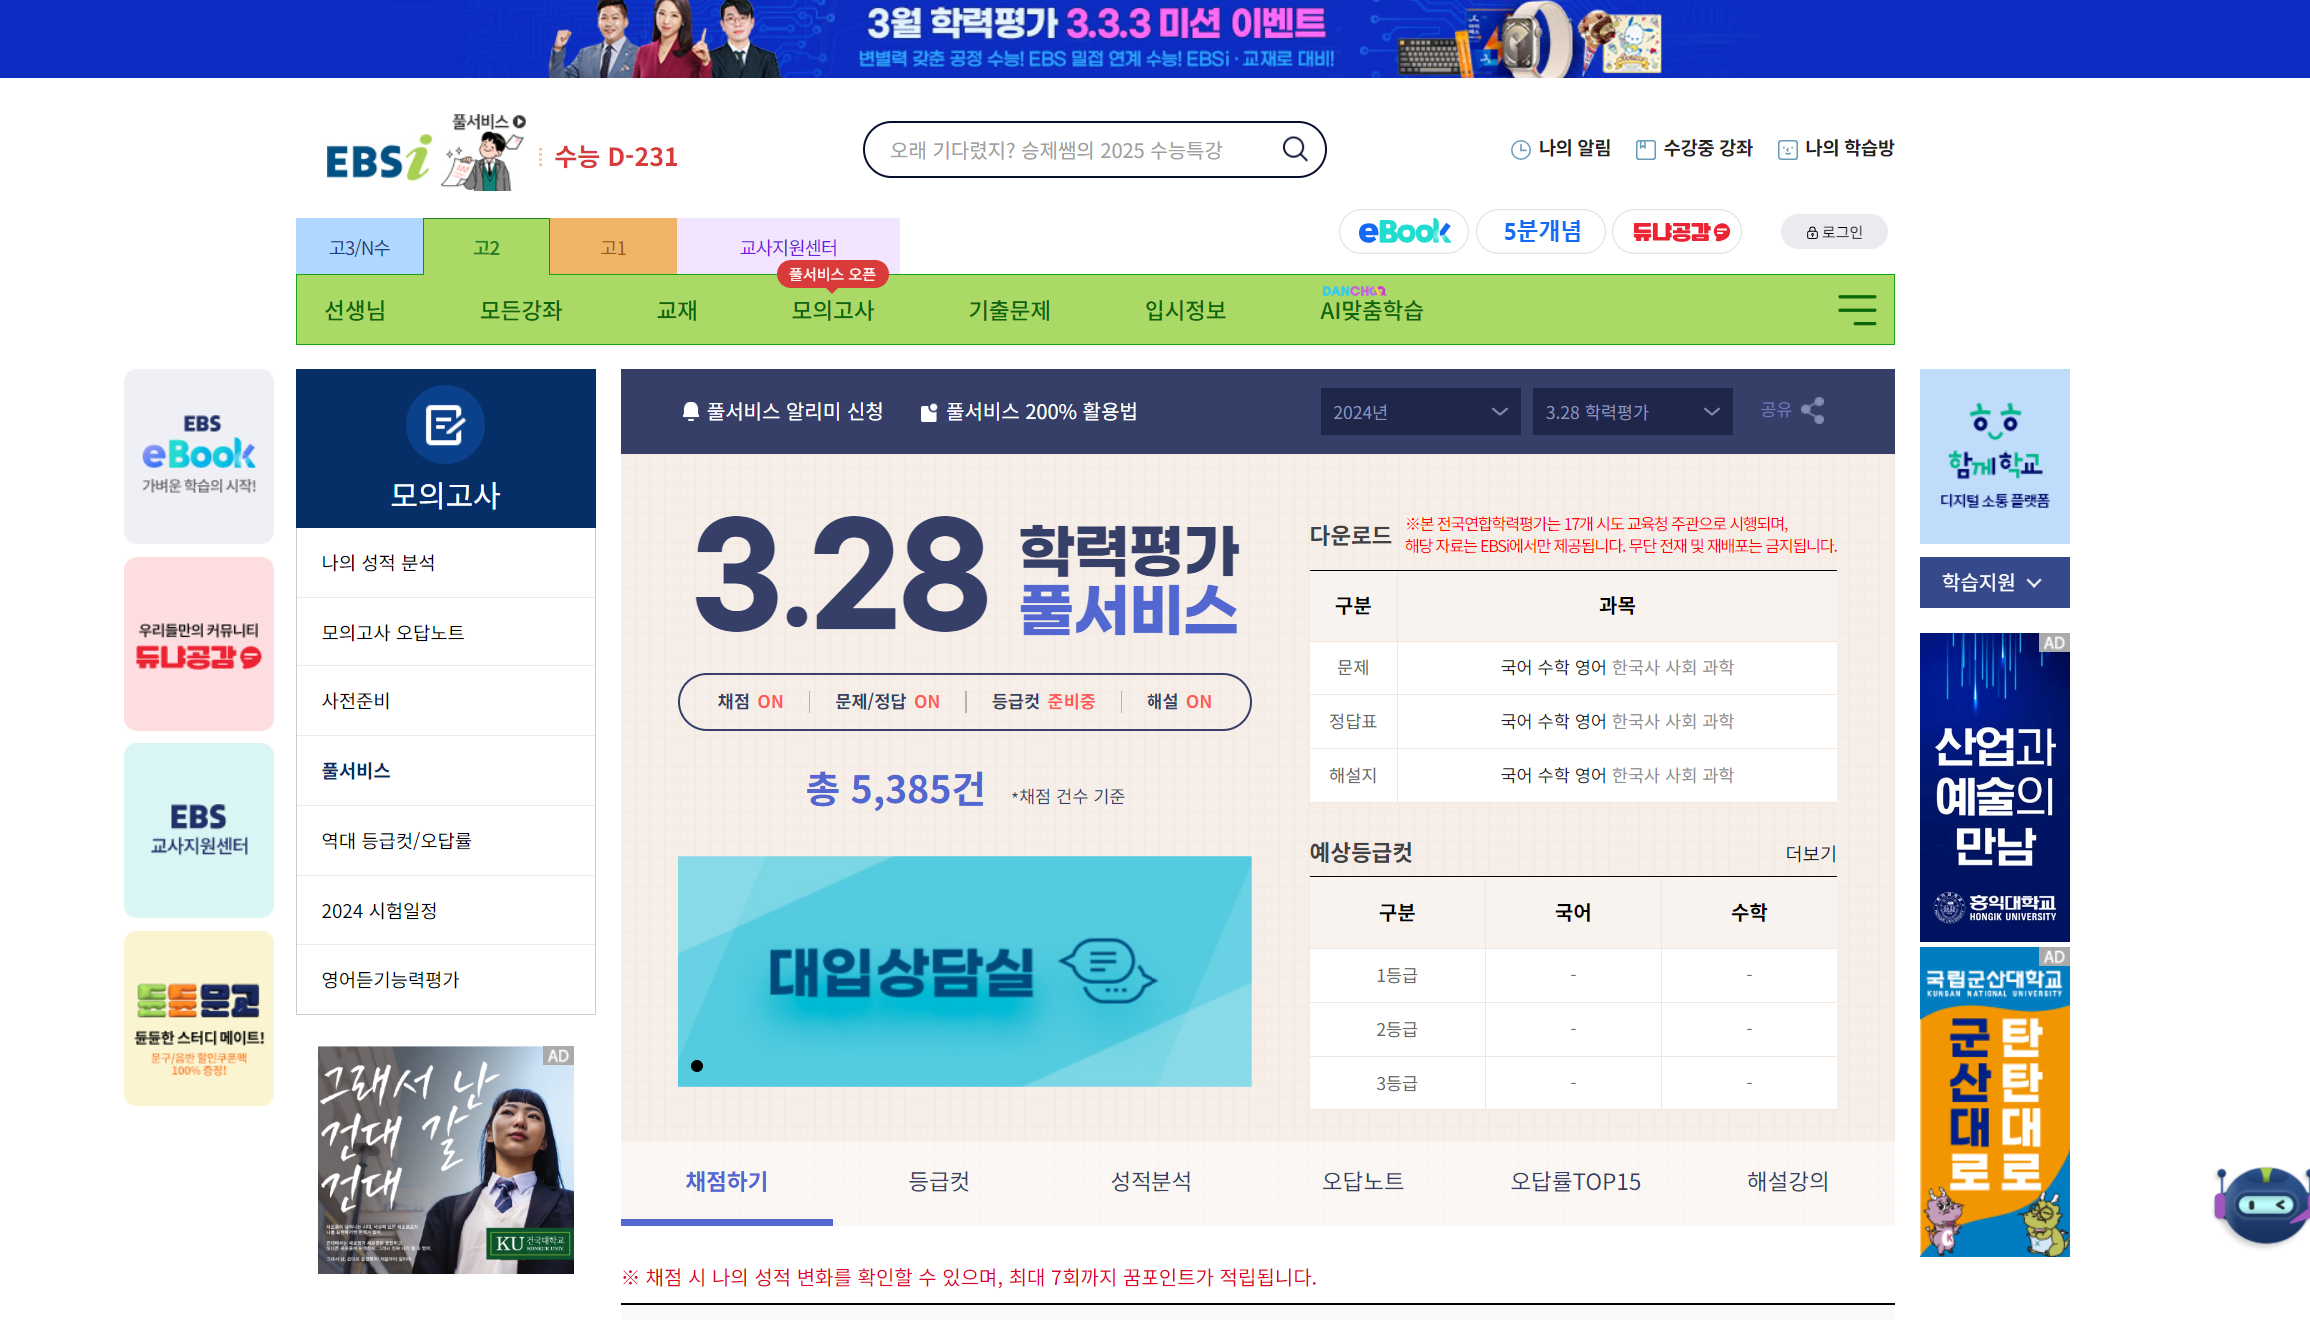Open the EBS 교사지원센터 sidebar card
The height and width of the screenshot is (1320, 2310).
pyautogui.click(x=199, y=830)
